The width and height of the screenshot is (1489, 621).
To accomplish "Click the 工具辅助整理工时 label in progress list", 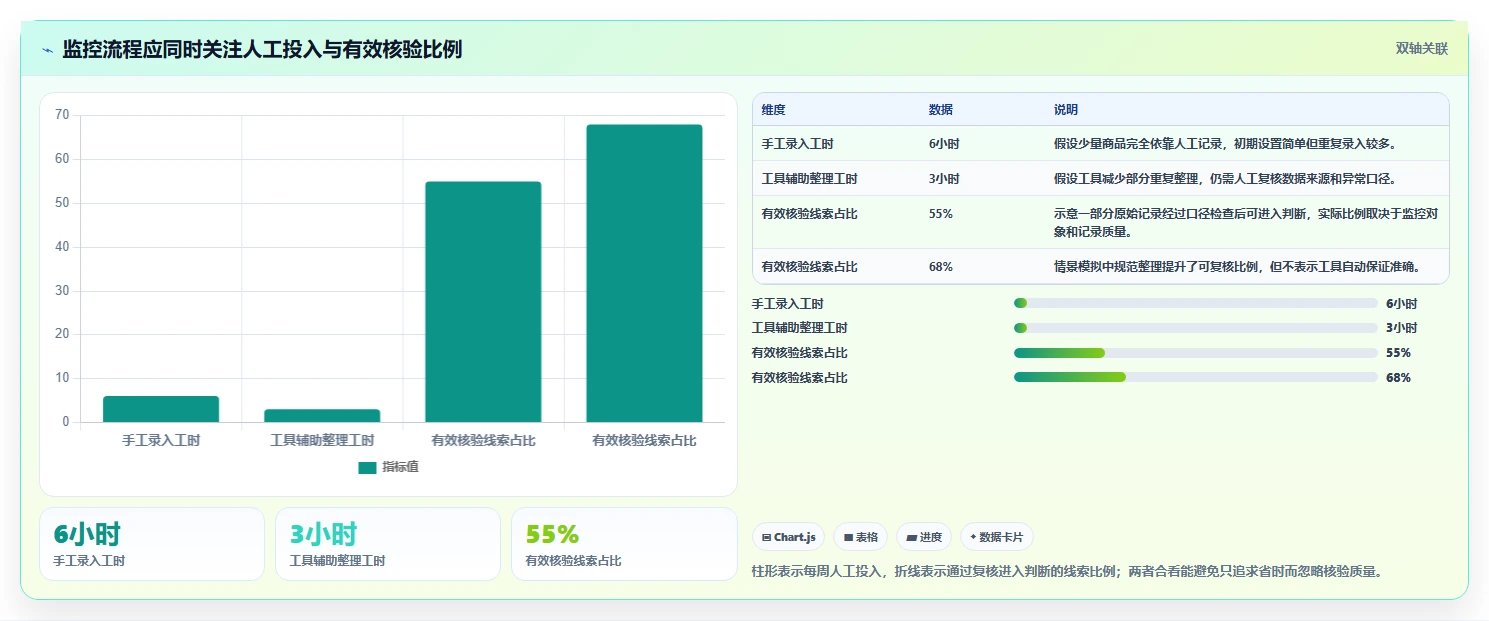I will 800,328.
